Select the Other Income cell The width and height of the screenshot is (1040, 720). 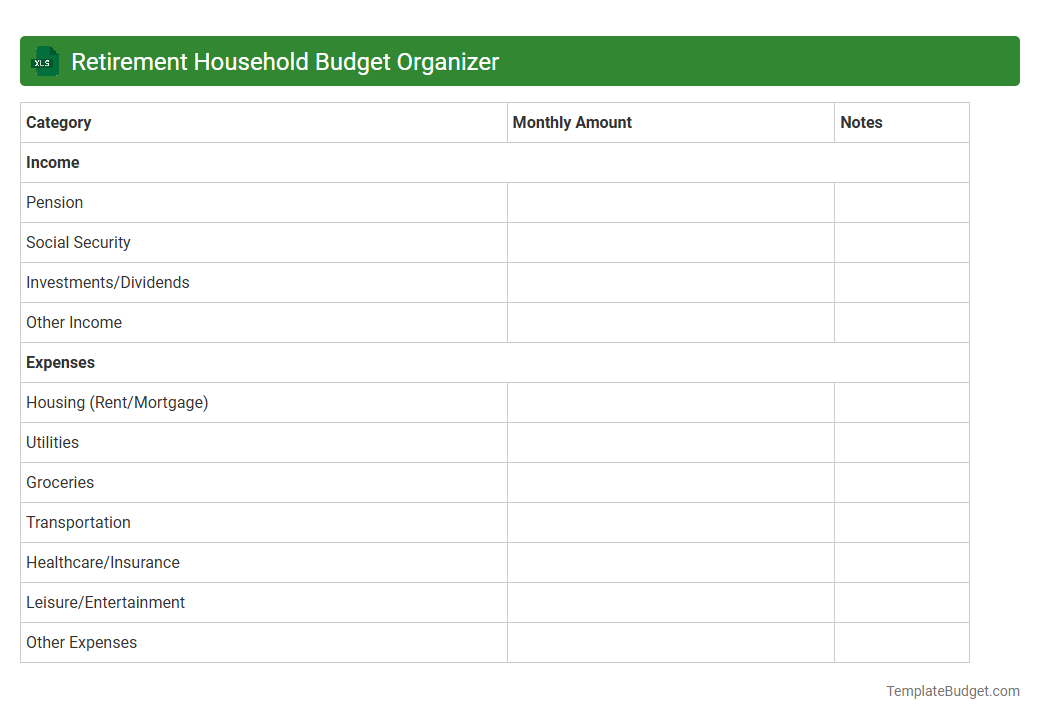(x=74, y=322)
